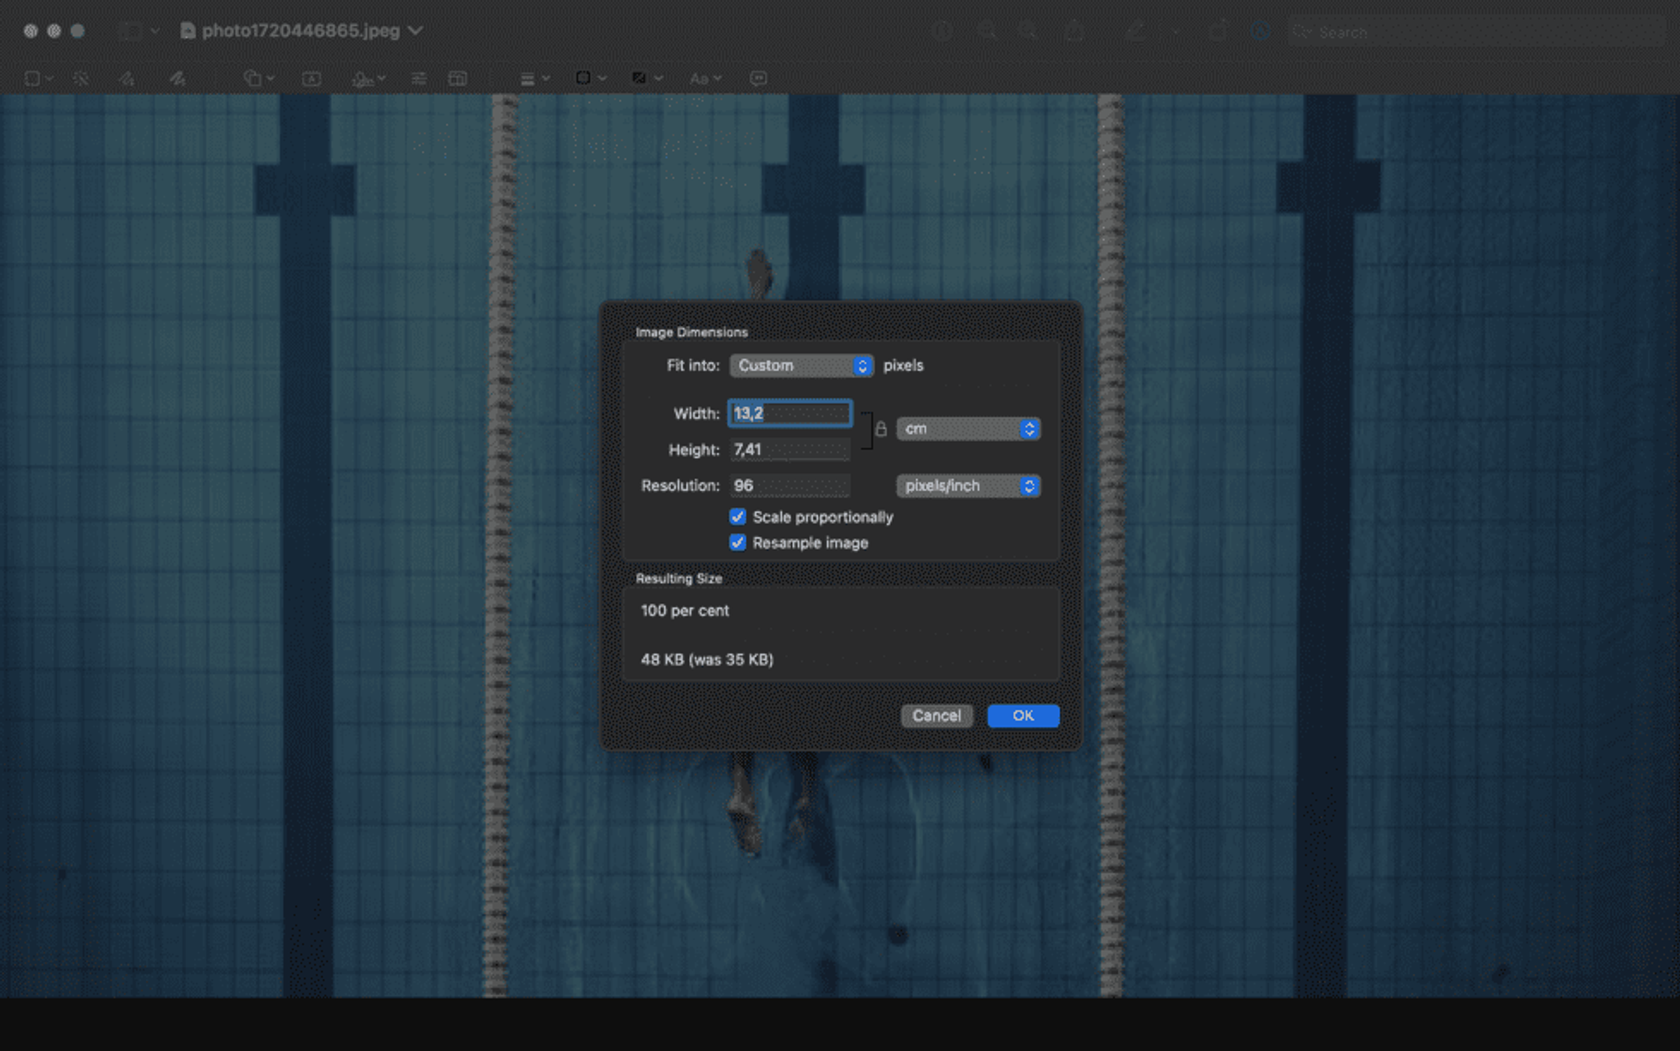1680x1051 pixels.
Task: Click the aspect-ratio lock icon
Action: (881, 429)
